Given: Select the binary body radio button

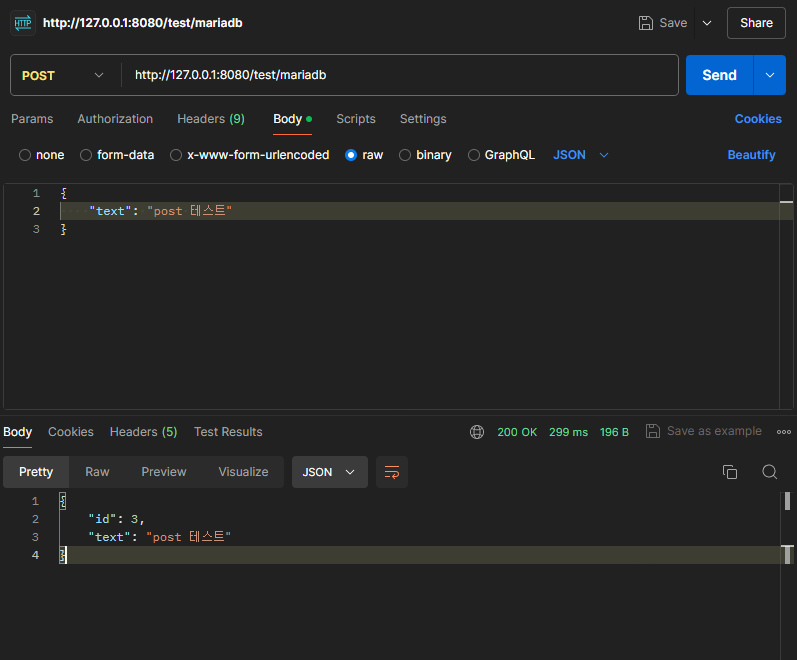Looking at the screenshot, I should [405, 155].
